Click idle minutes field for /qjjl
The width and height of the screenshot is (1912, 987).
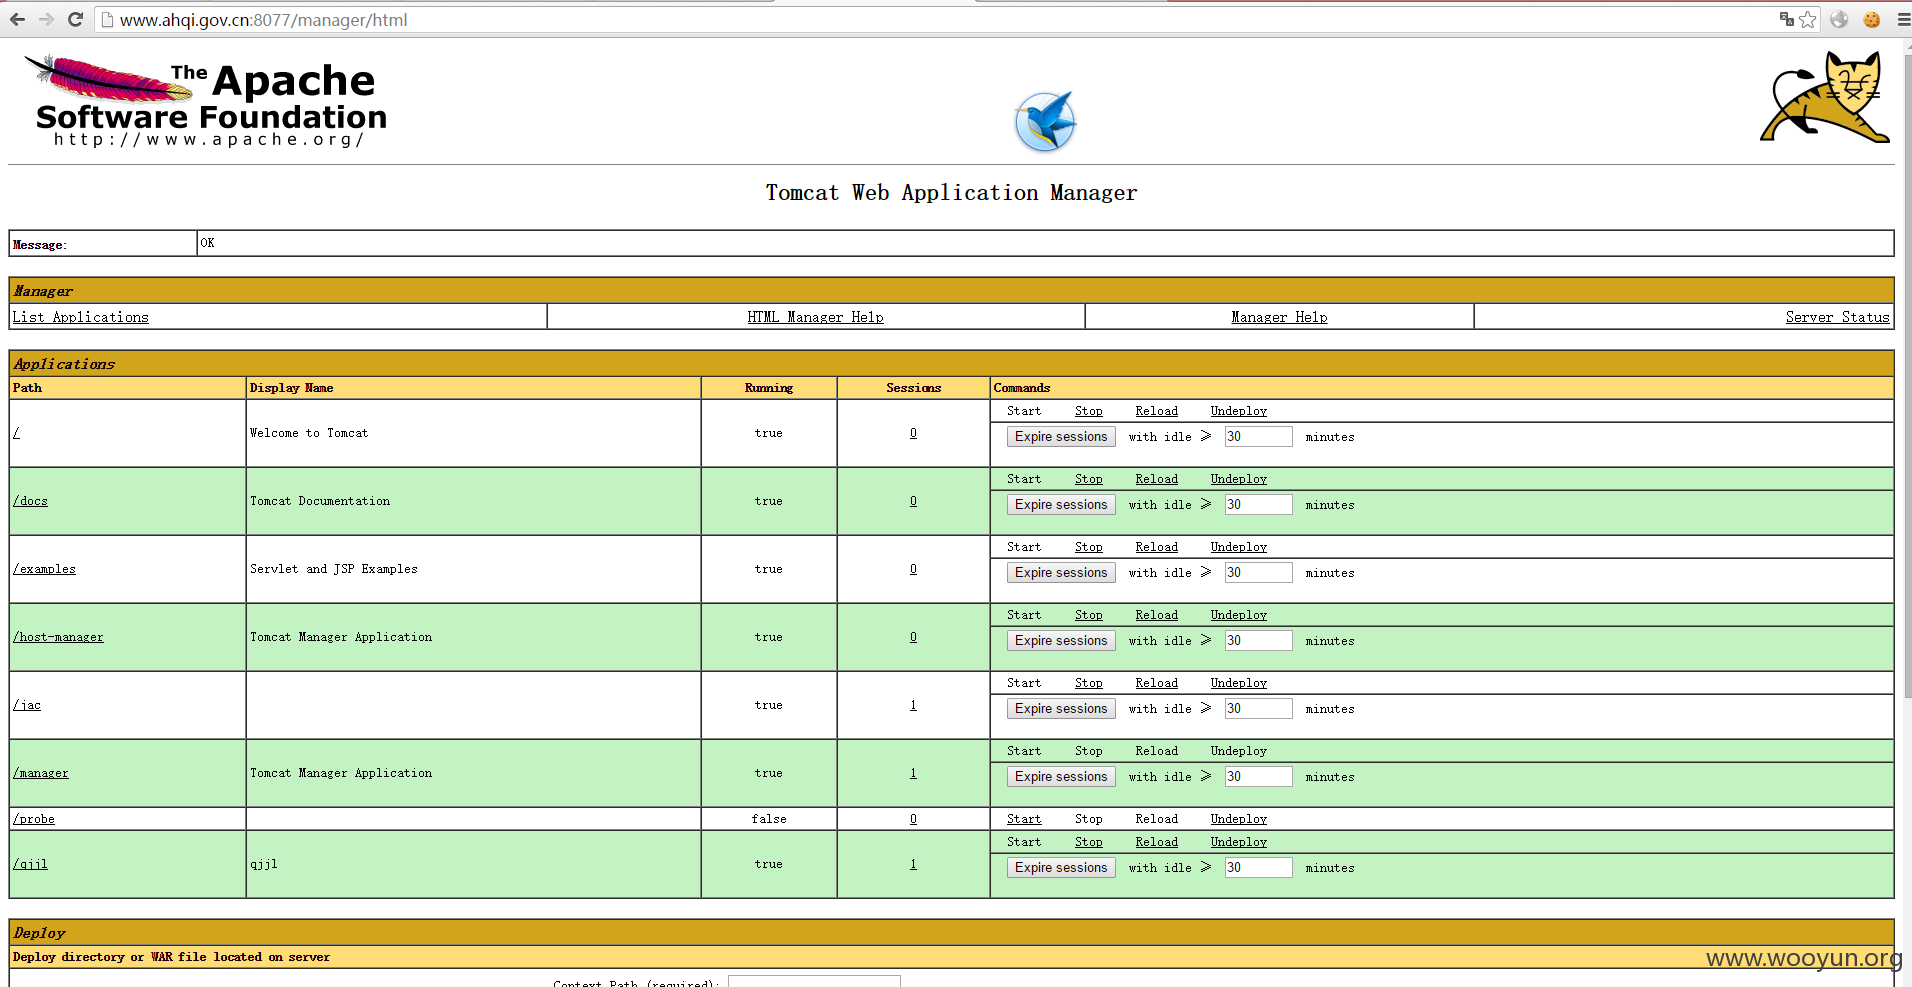(x=1258, y=868)
